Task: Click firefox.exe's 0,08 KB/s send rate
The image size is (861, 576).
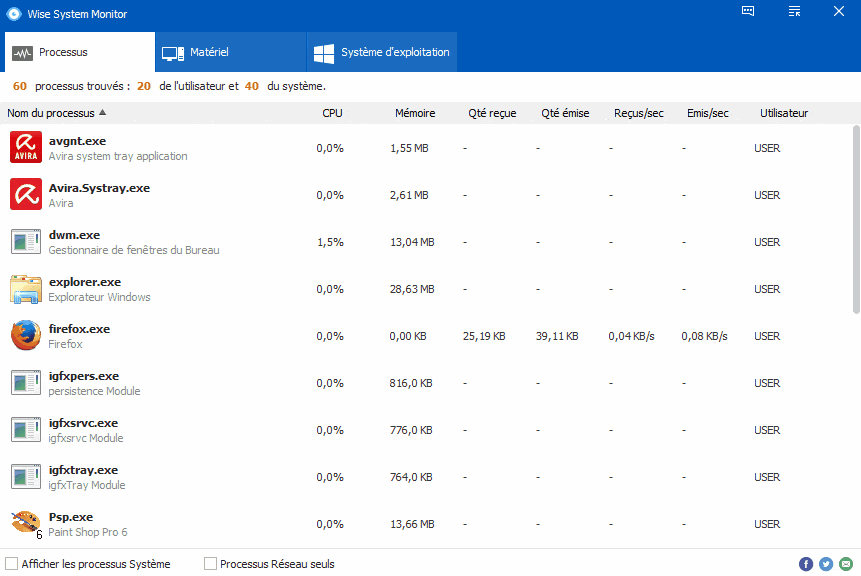Action: [x=705, y=336]
